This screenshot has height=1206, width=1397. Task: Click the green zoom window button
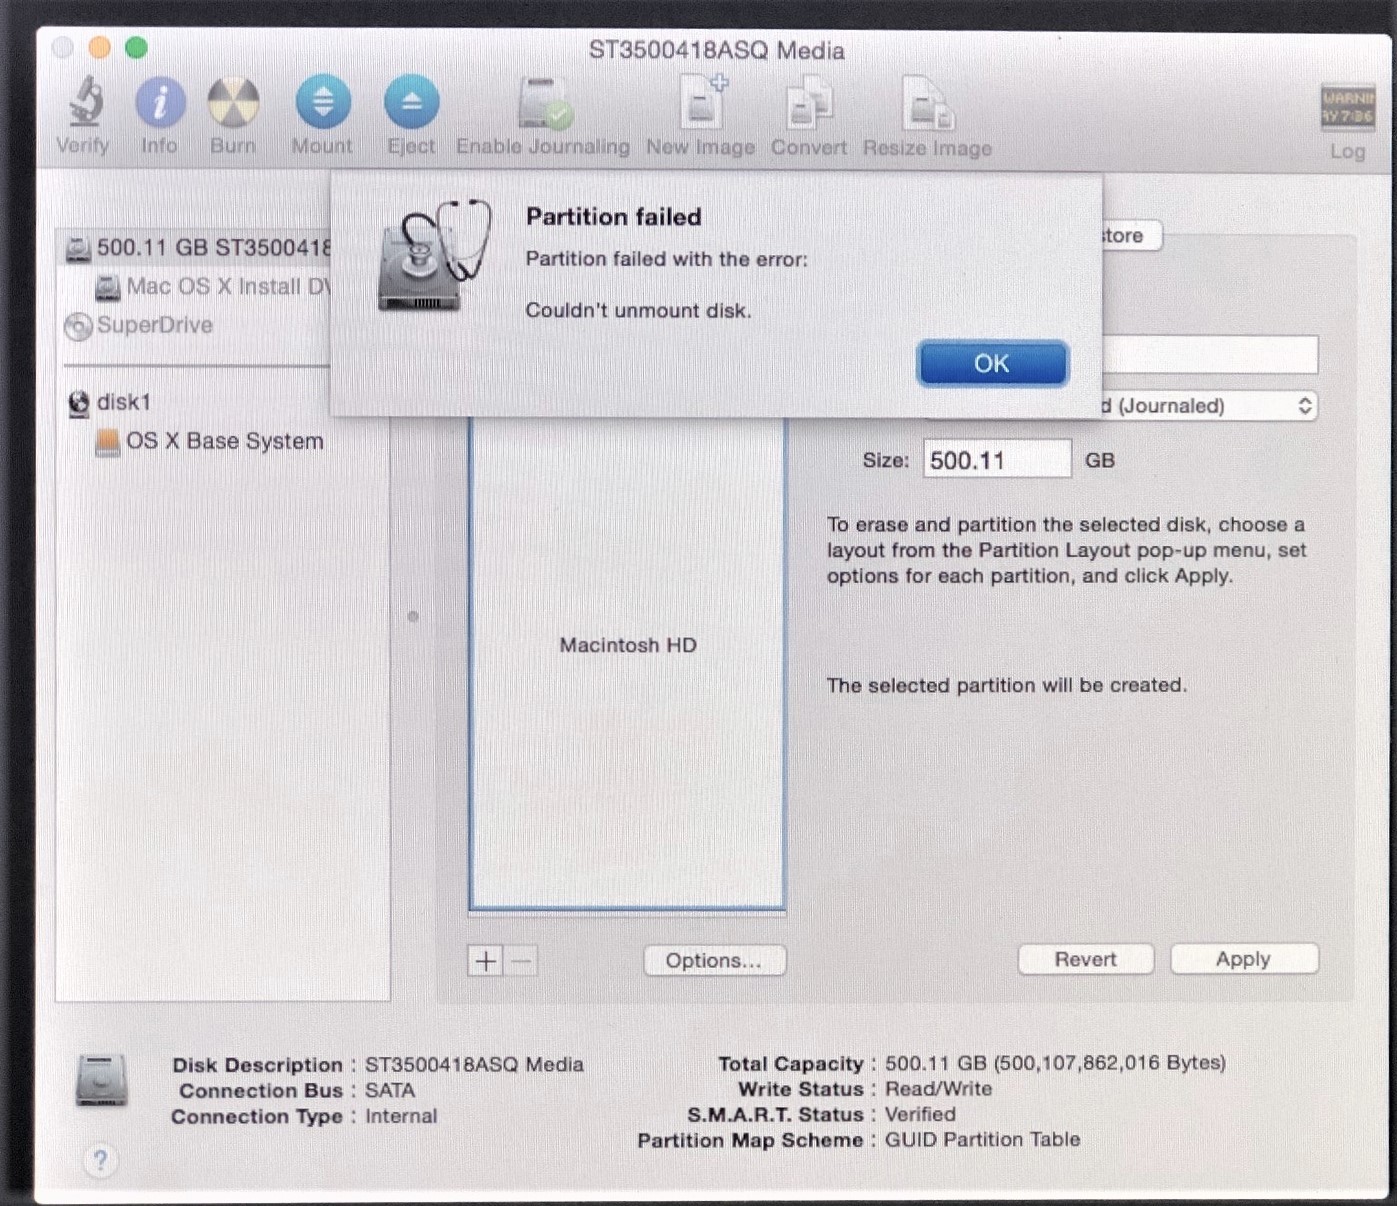coord(137,48)
